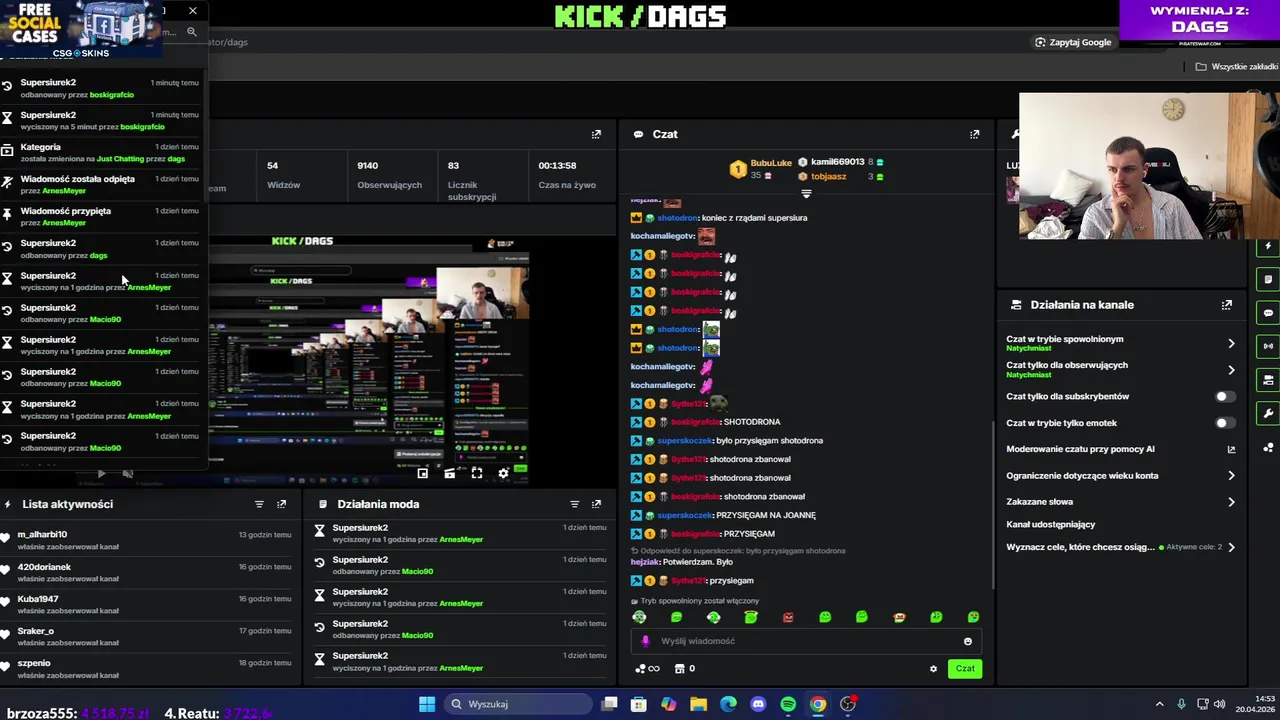Click the Wyszukaj taskbar search box
This screenshot has height=720, width=1280.
tap(517, 704)
